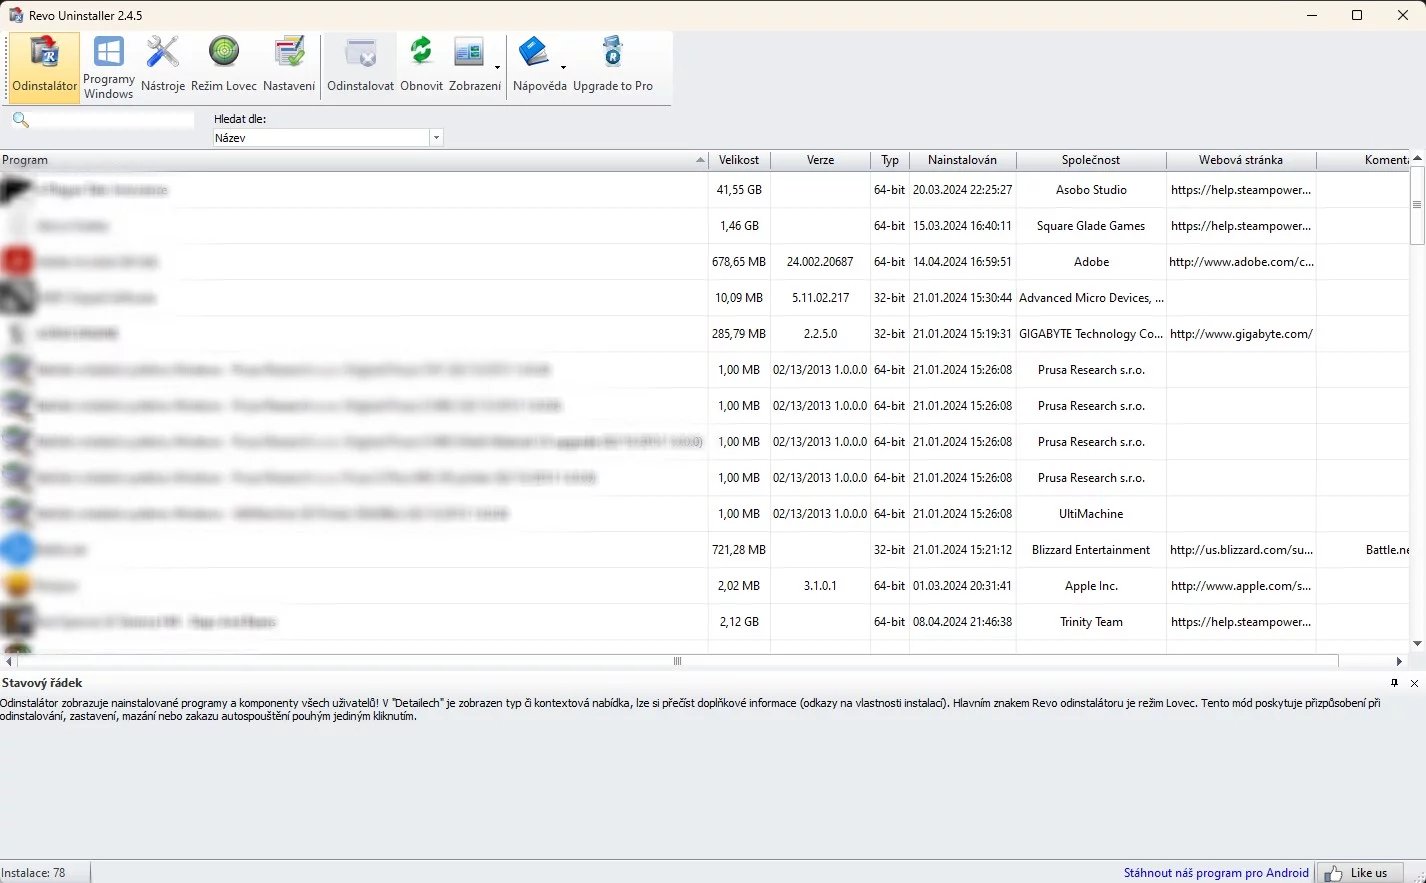Screen dimensions: 1426x883
Task: Click the Zobrazení view icon
Action: [469, 53]
